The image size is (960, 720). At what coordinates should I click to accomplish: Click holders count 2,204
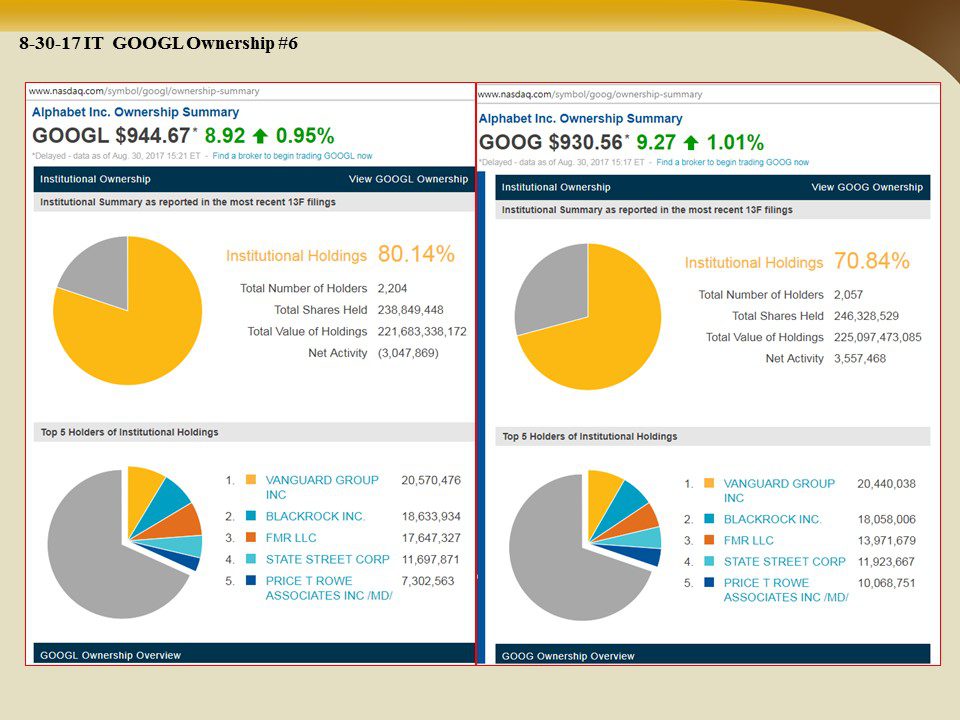coord(392,288)
